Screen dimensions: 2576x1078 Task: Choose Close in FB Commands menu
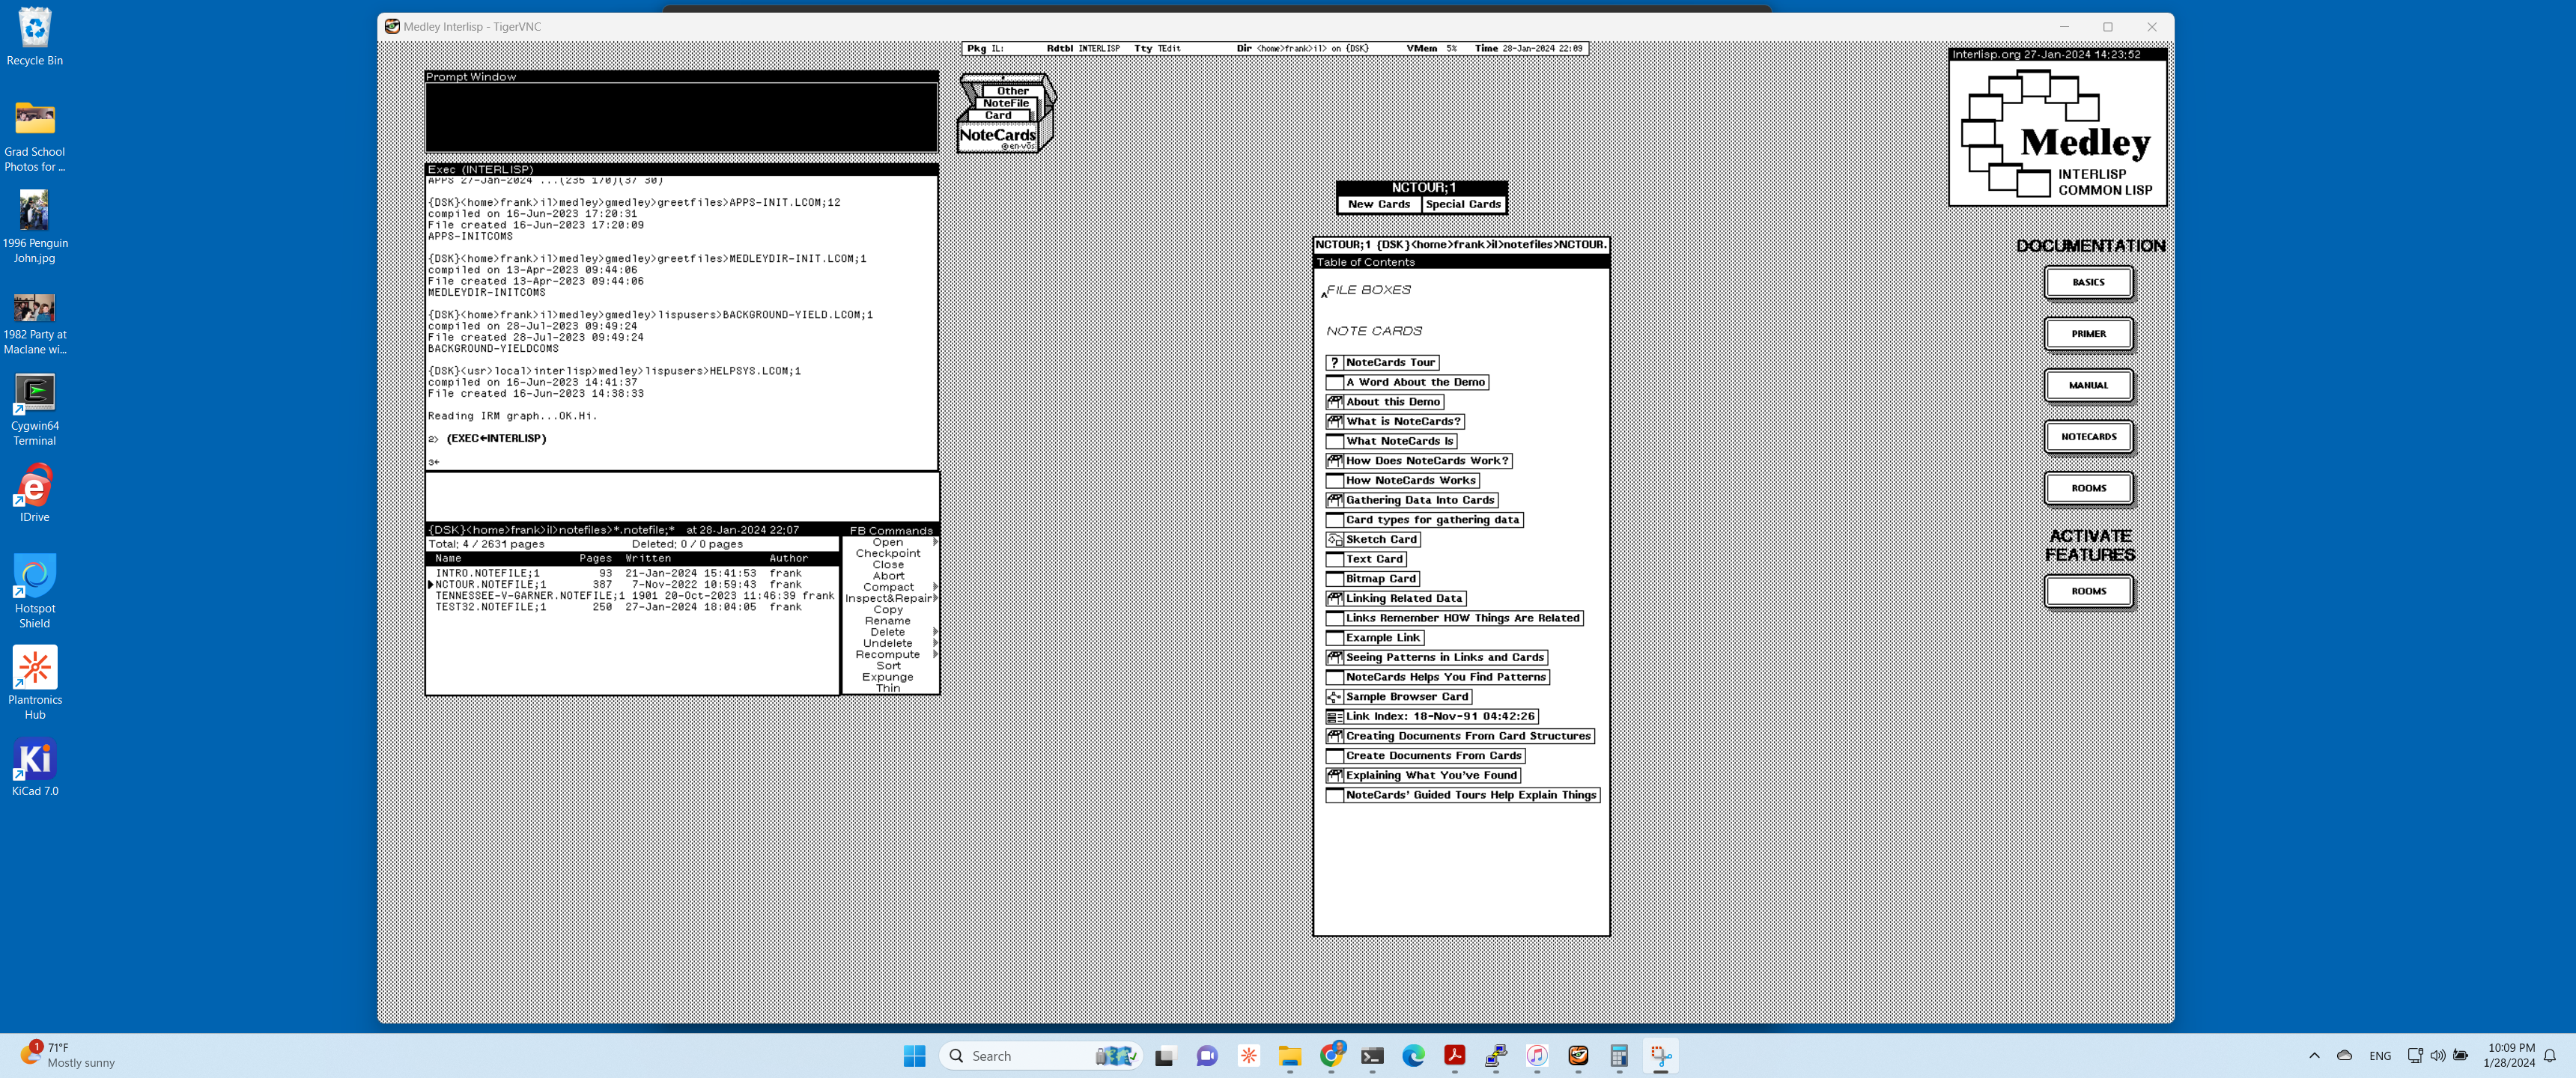pos(888,565)
